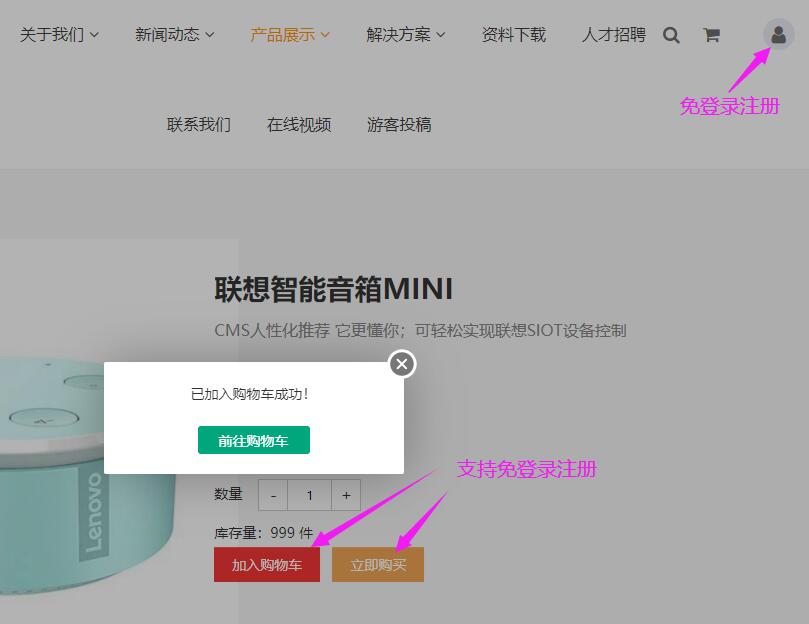Screen dimensions: 809x624
Task: Click the user account avatar icon
Action: tap(779, 34)
